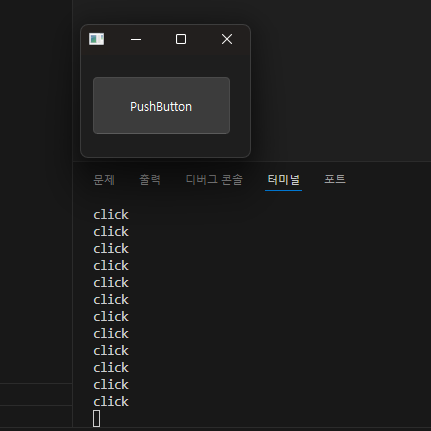
Task: Minimize the small PushButton window
Action: tap(136, 39)
